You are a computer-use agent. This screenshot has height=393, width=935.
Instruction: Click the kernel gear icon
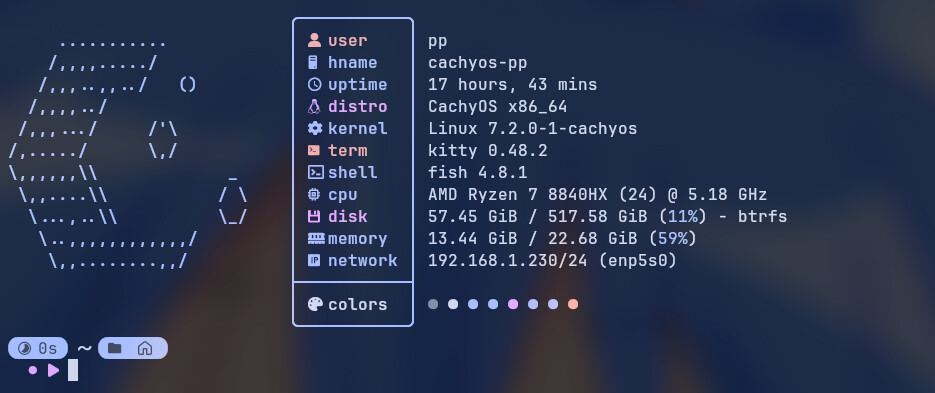point(314,128)
